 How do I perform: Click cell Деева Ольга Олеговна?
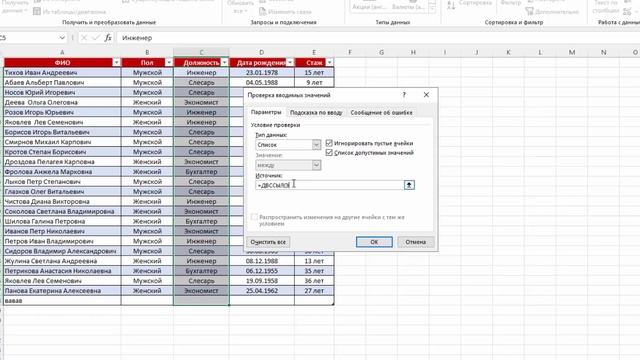click(62, 102)
